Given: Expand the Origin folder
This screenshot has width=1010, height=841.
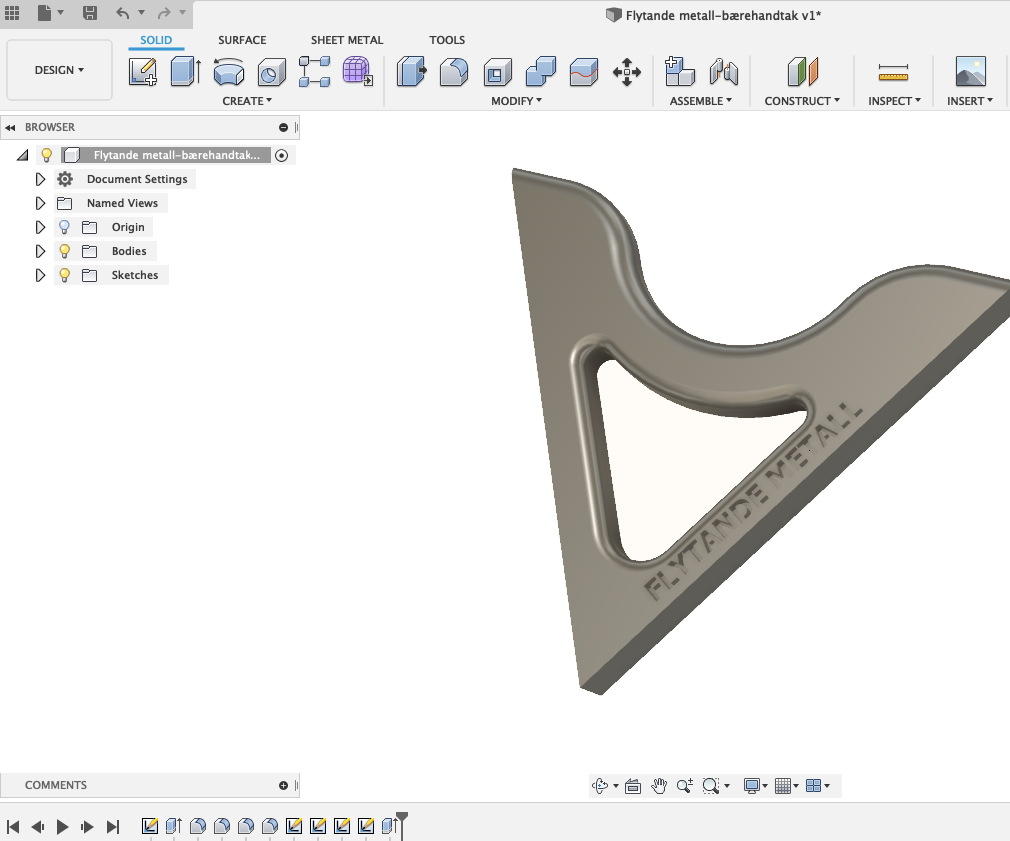Looking at the screenshot, I should click(40, 227).
